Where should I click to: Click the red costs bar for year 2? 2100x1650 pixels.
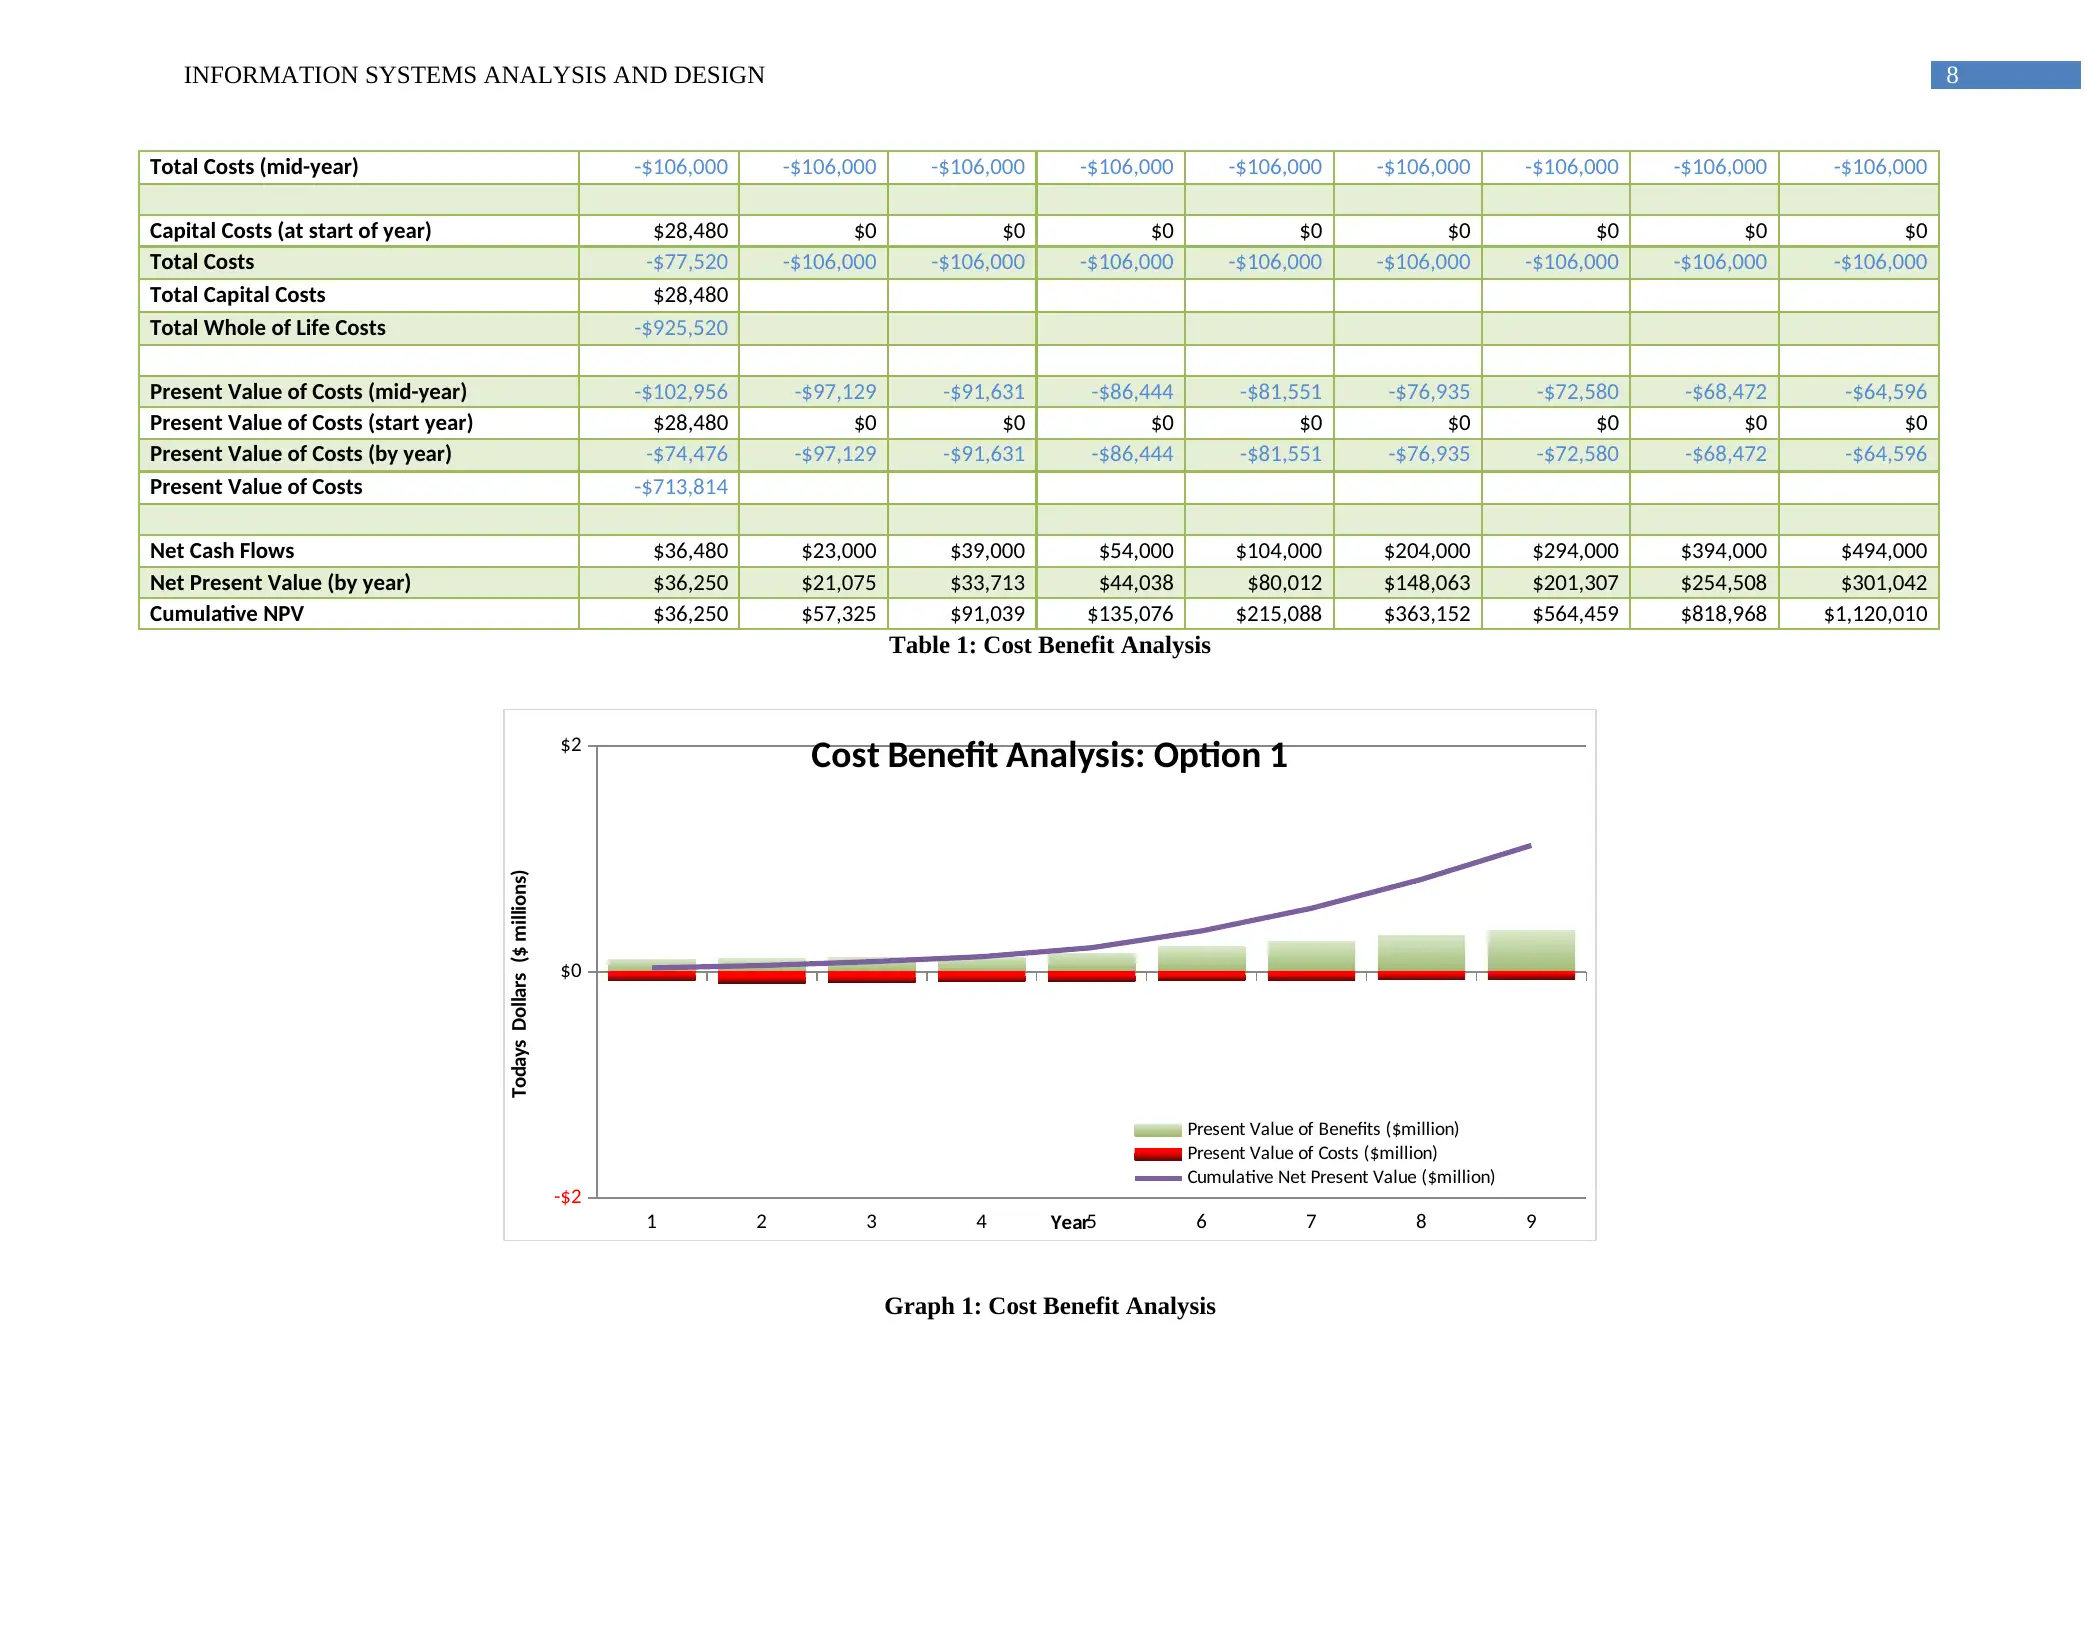(762, 977)
